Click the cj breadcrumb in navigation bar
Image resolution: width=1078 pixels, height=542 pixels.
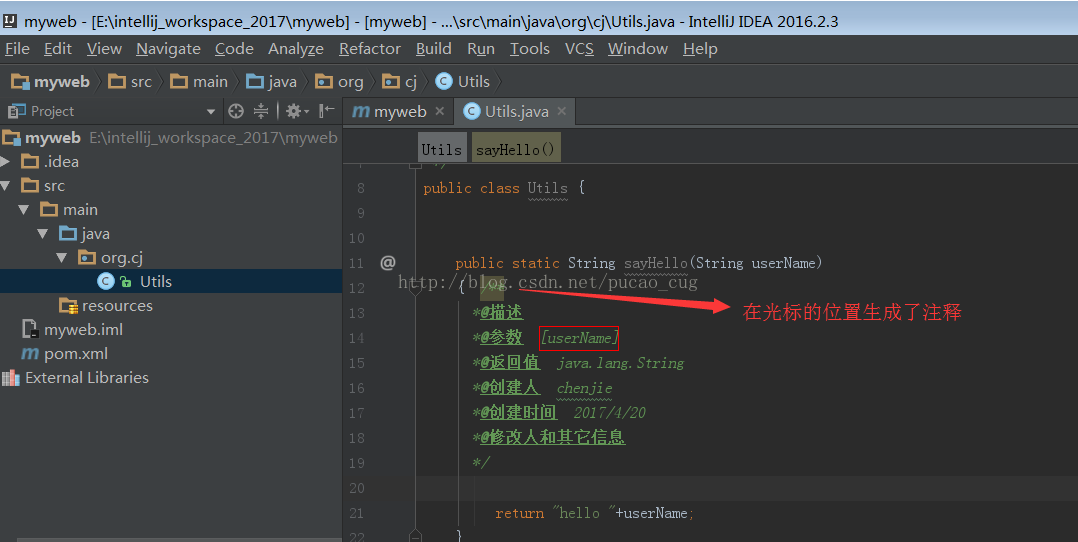click(x=400, y=82)
